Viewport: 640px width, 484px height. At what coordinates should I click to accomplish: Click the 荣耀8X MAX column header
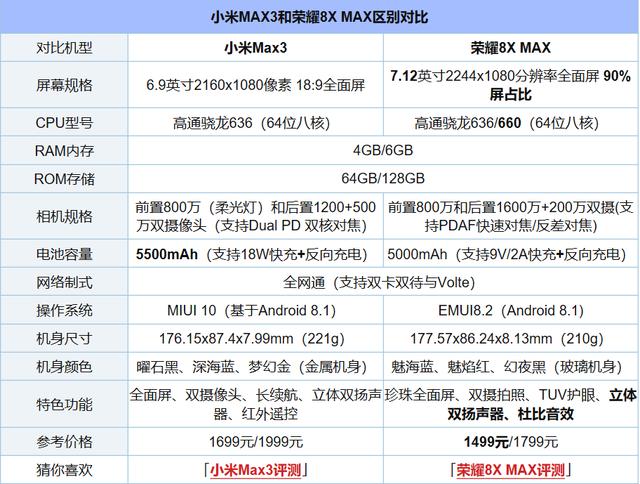click(511, 48)
